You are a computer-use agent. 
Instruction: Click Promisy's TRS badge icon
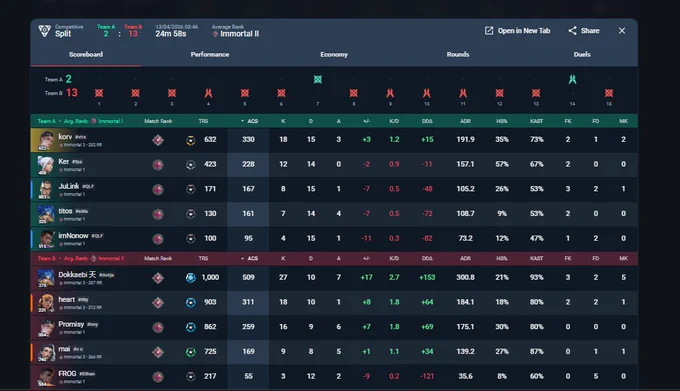(x=190, y=327)
